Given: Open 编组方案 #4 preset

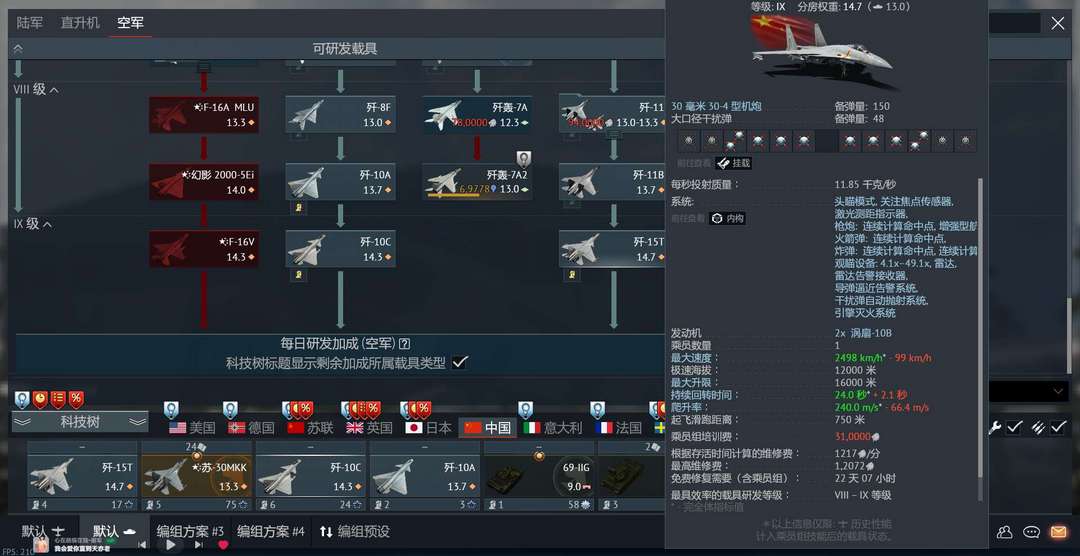Looking at the screenshot, I should pyautogui.click(x=271, y=532).
